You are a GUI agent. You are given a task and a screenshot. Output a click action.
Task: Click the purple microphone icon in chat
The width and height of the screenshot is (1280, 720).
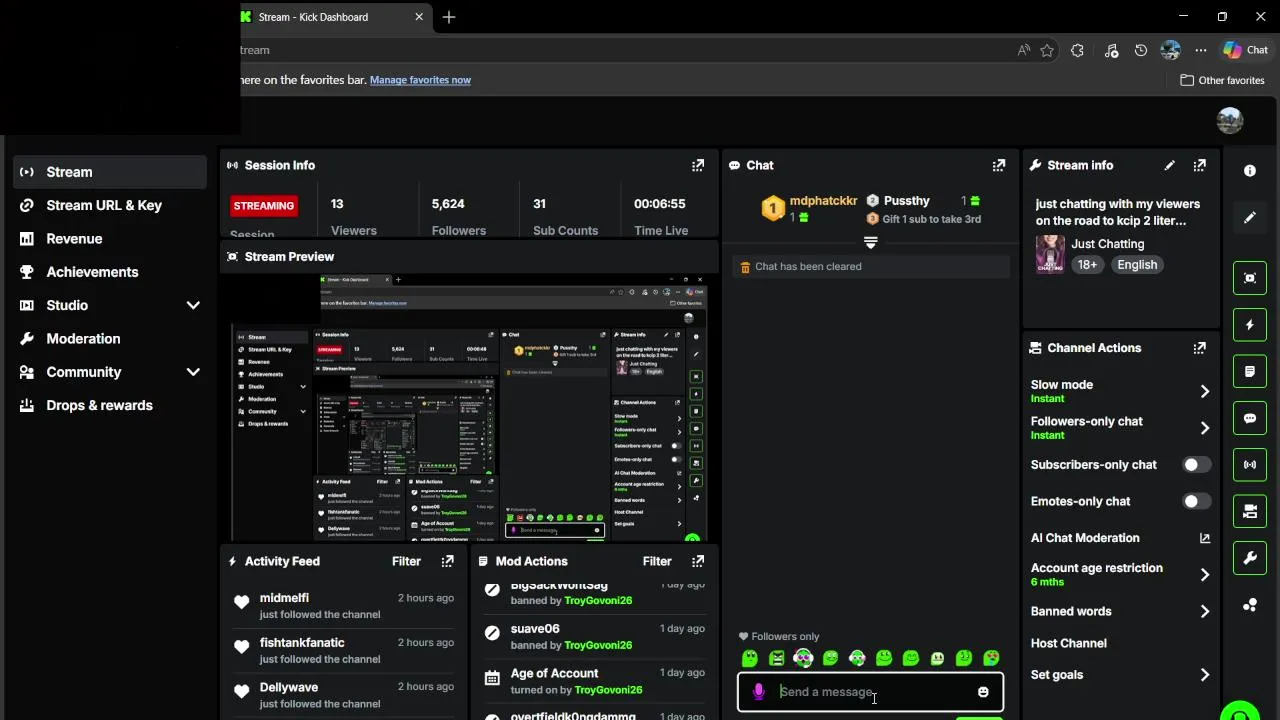(x=759, y=691)
